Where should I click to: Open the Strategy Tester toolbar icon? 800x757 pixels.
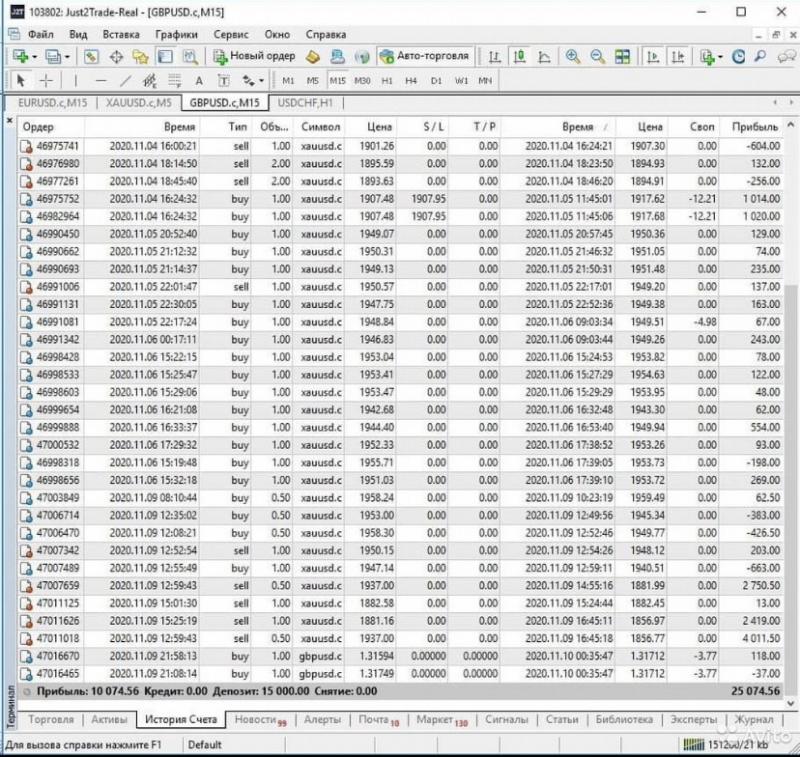click(x=190, y=57)
